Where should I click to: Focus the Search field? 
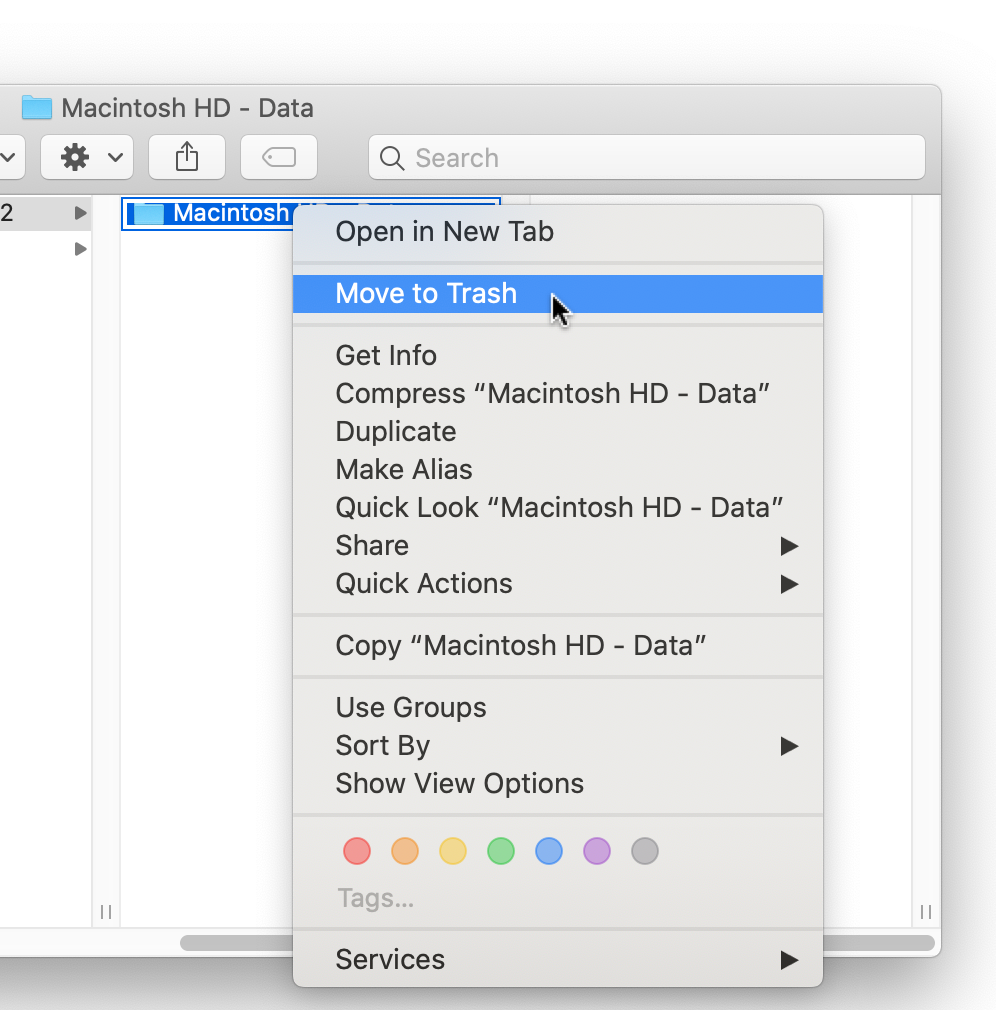[647, 157]
